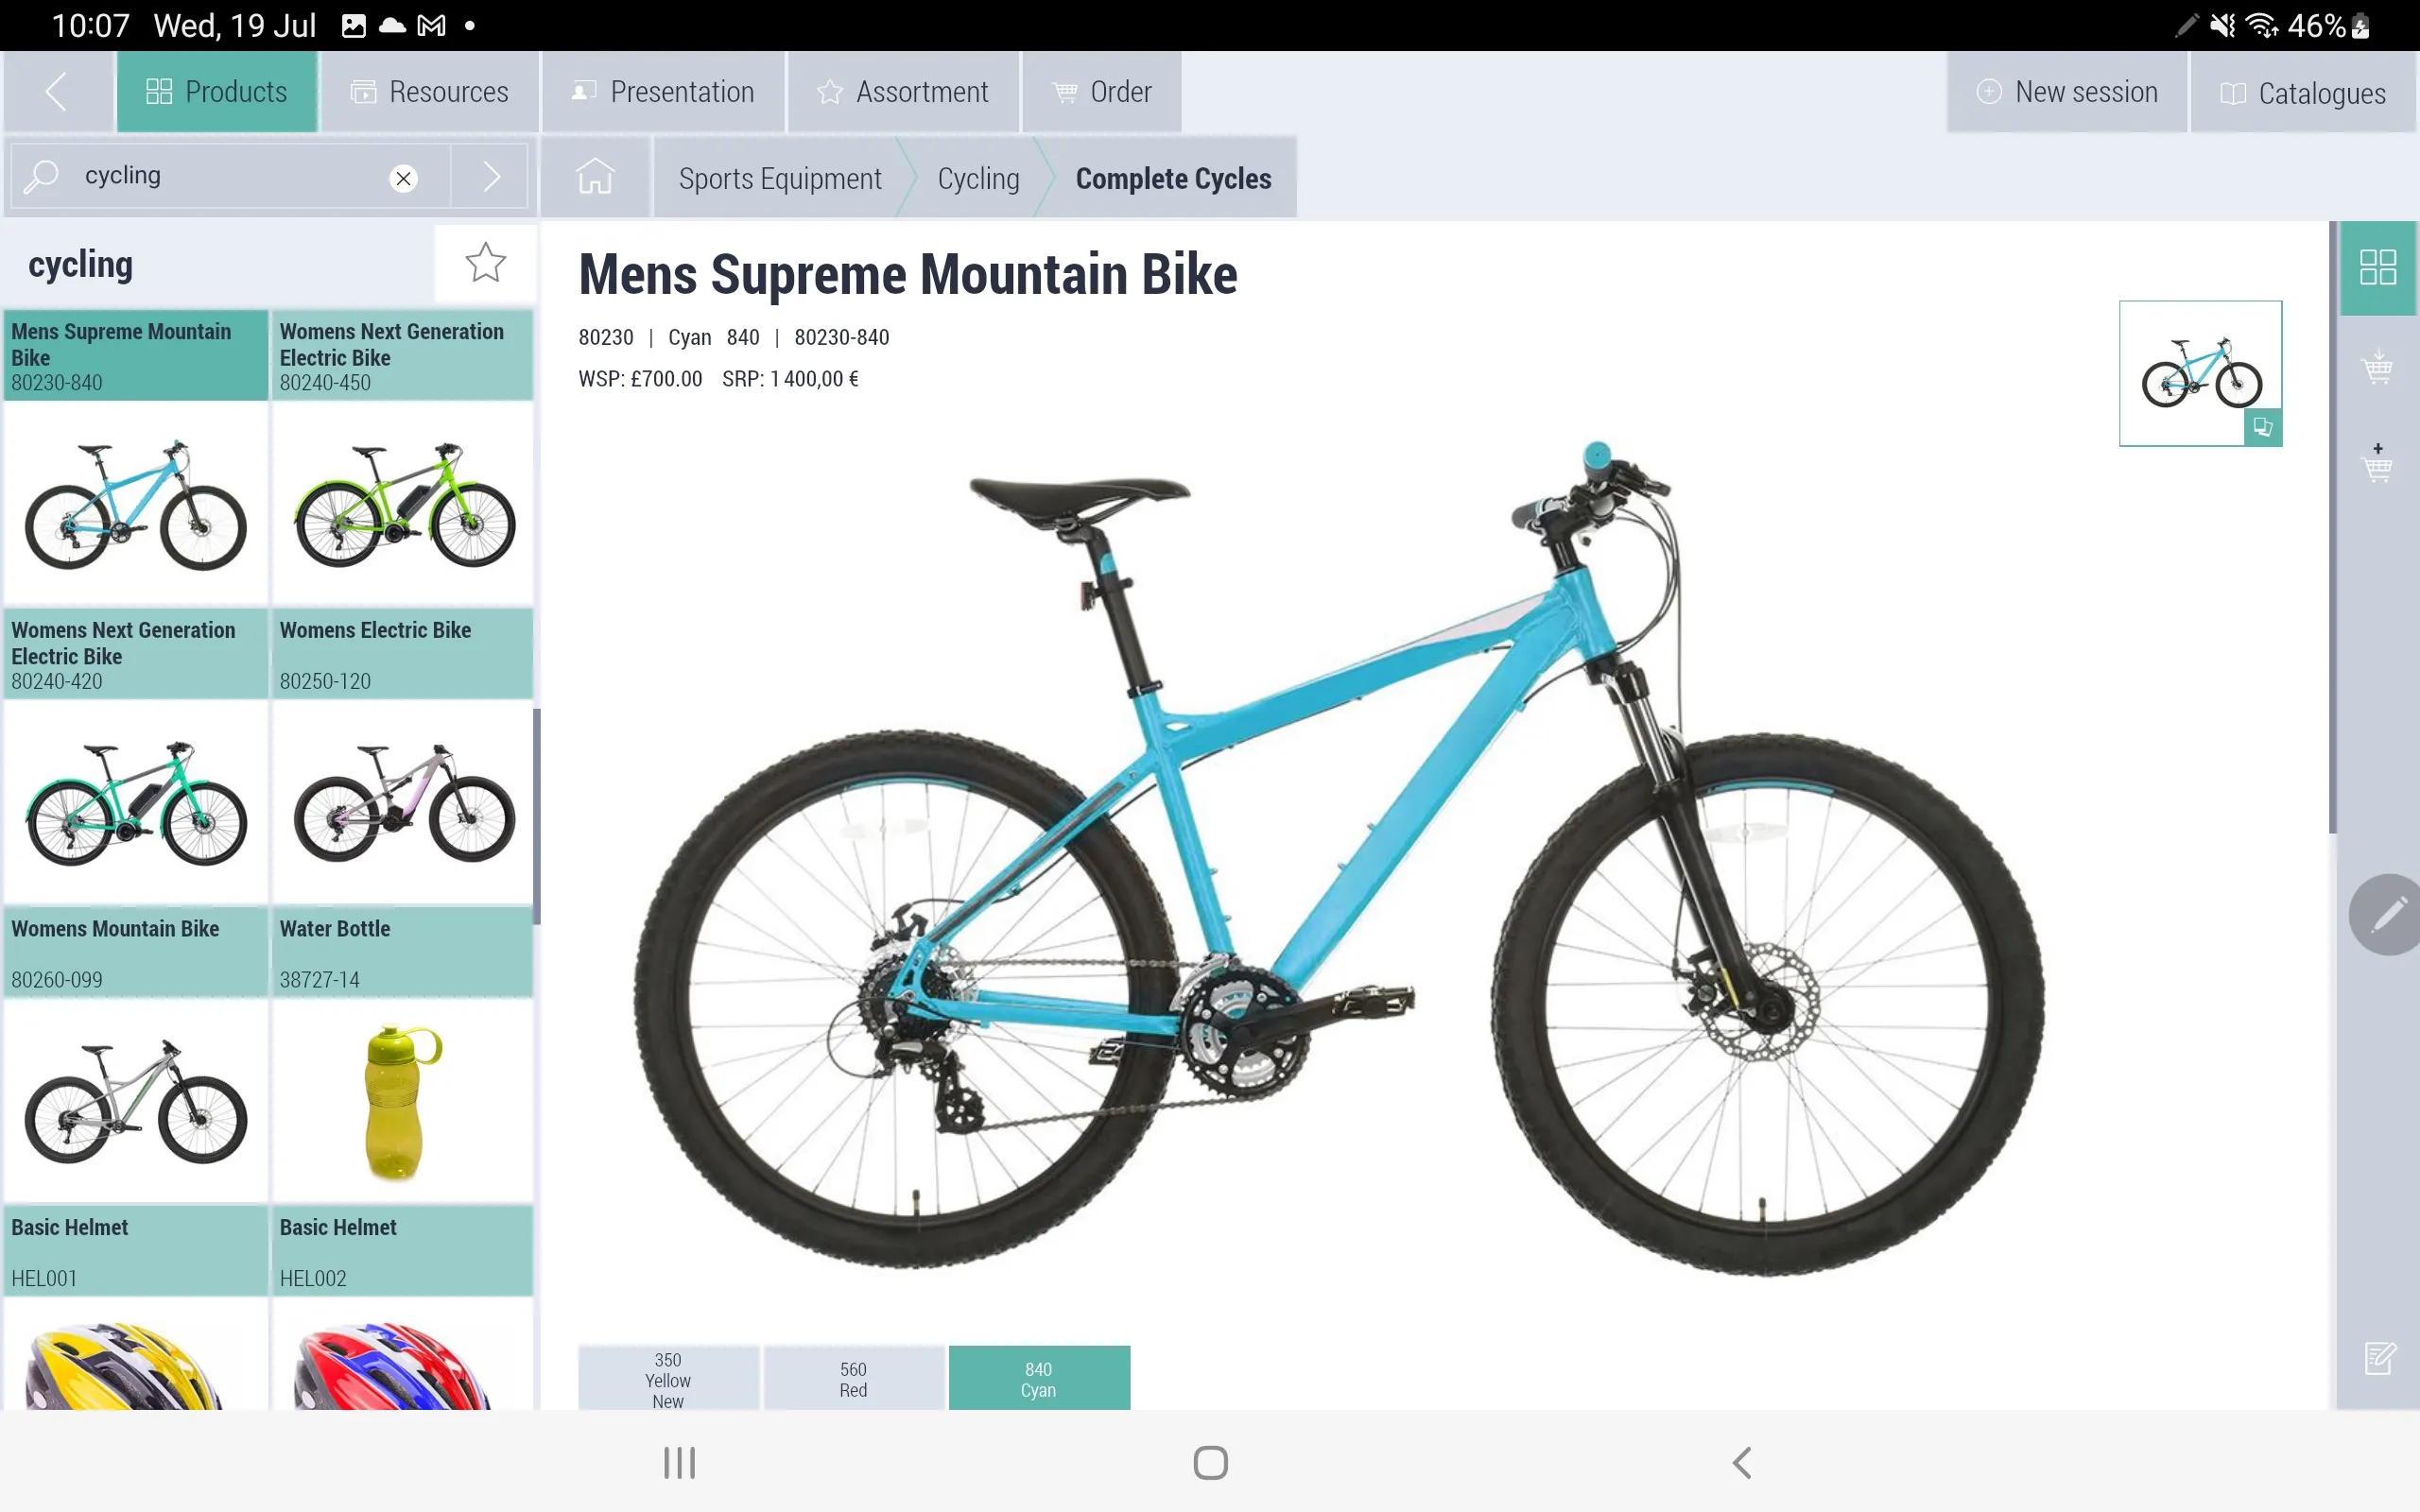Select the Complete Cycles breadcrumb tab
The width and height of the screenshot is (2420, 1512).
point(1172,178)
